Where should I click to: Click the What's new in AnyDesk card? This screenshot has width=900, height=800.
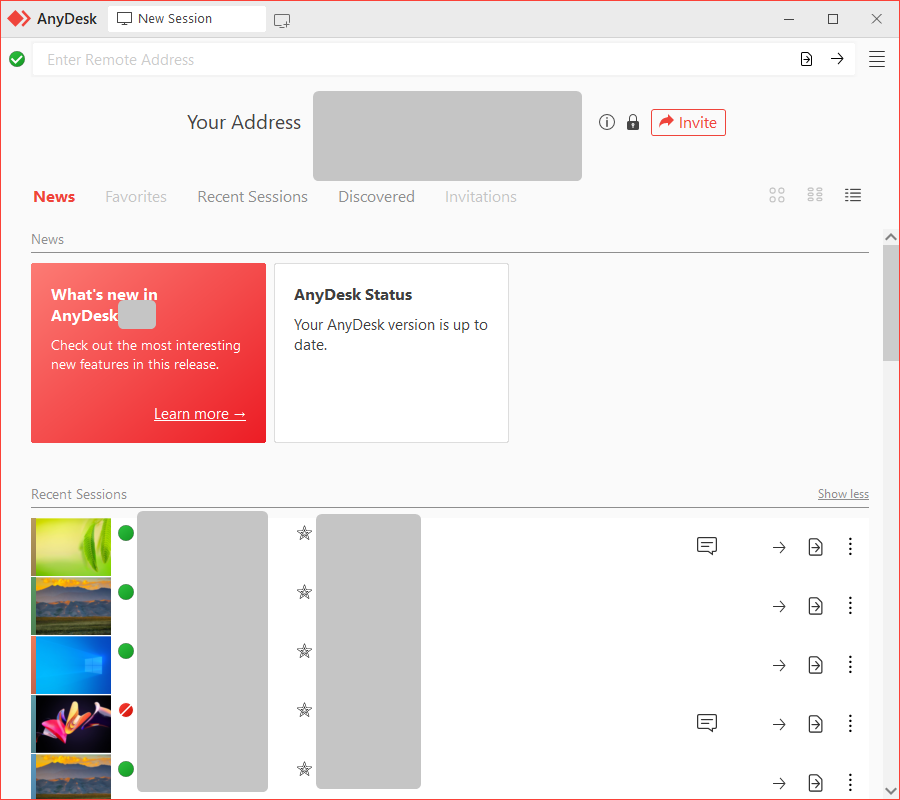pyautogui.click(x=149, y=353)
